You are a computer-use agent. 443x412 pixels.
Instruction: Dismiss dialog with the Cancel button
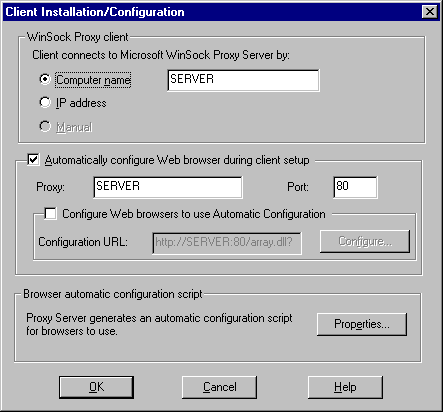(219, 387)
